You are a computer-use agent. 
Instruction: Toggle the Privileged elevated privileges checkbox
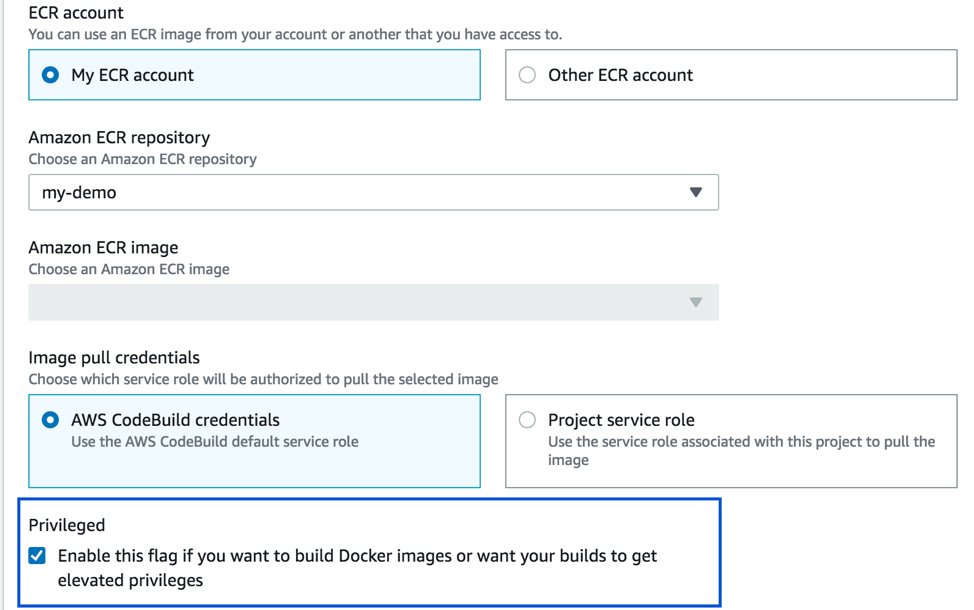pyautogui.click(x=37, y=555)
